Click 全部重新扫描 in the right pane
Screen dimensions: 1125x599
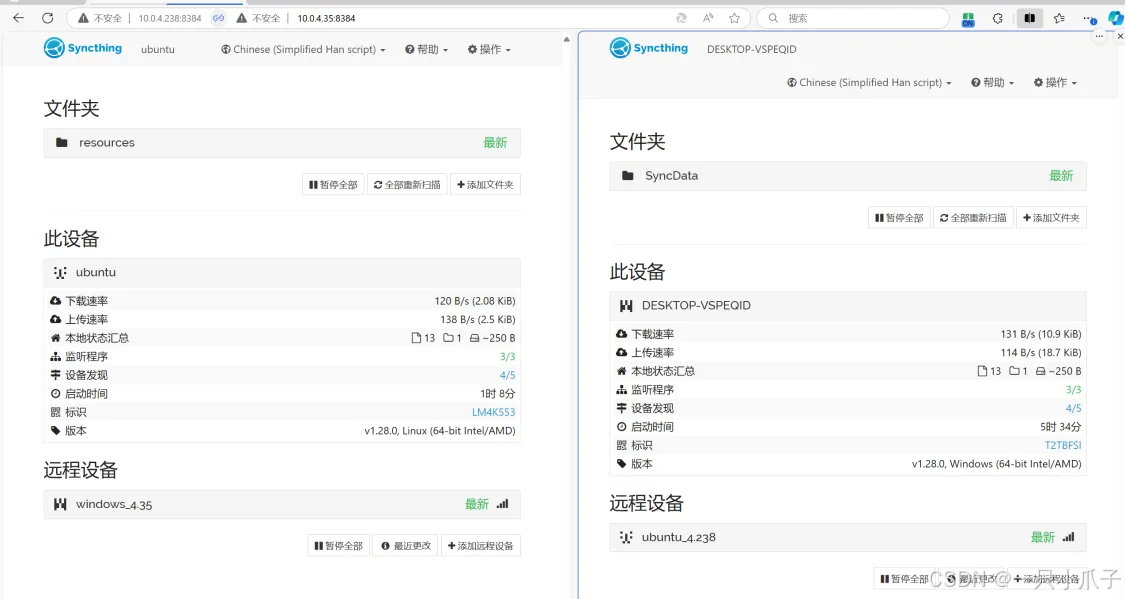(x=973, y=217)
